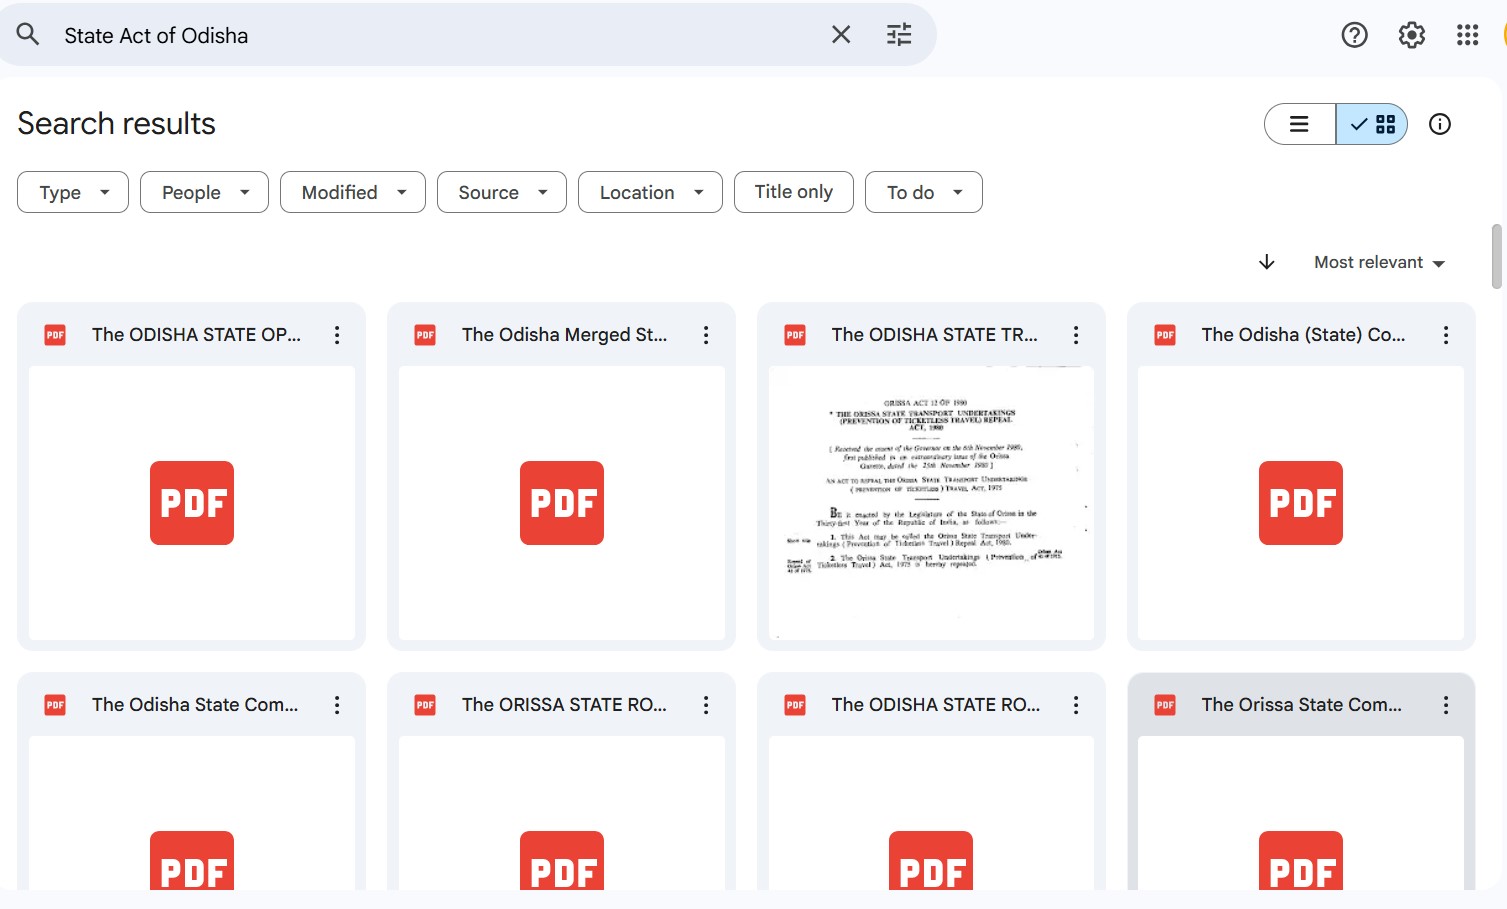The height and width of the screenshot is (909, 1507).
Task: Click PDF type icon beside The ODISHA STATE RO...
Action: click(x=795, y=705)
